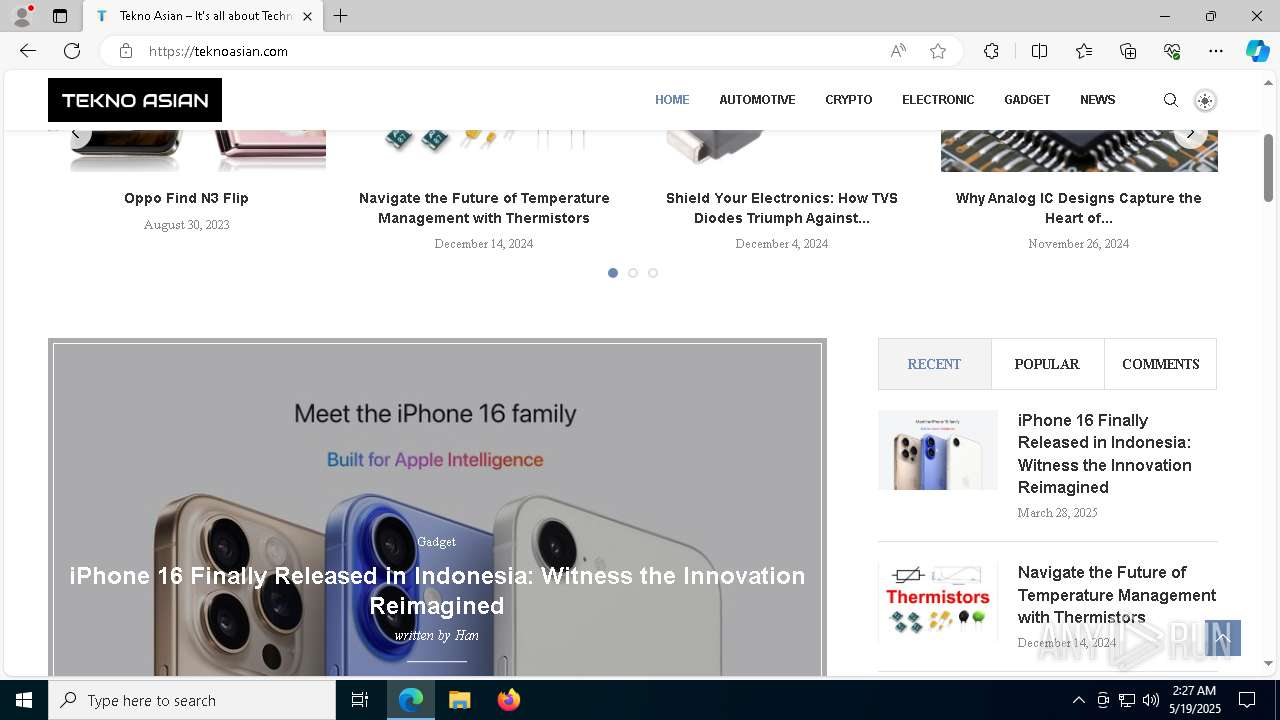Open Browser essentials icon

pos(1172,51)
